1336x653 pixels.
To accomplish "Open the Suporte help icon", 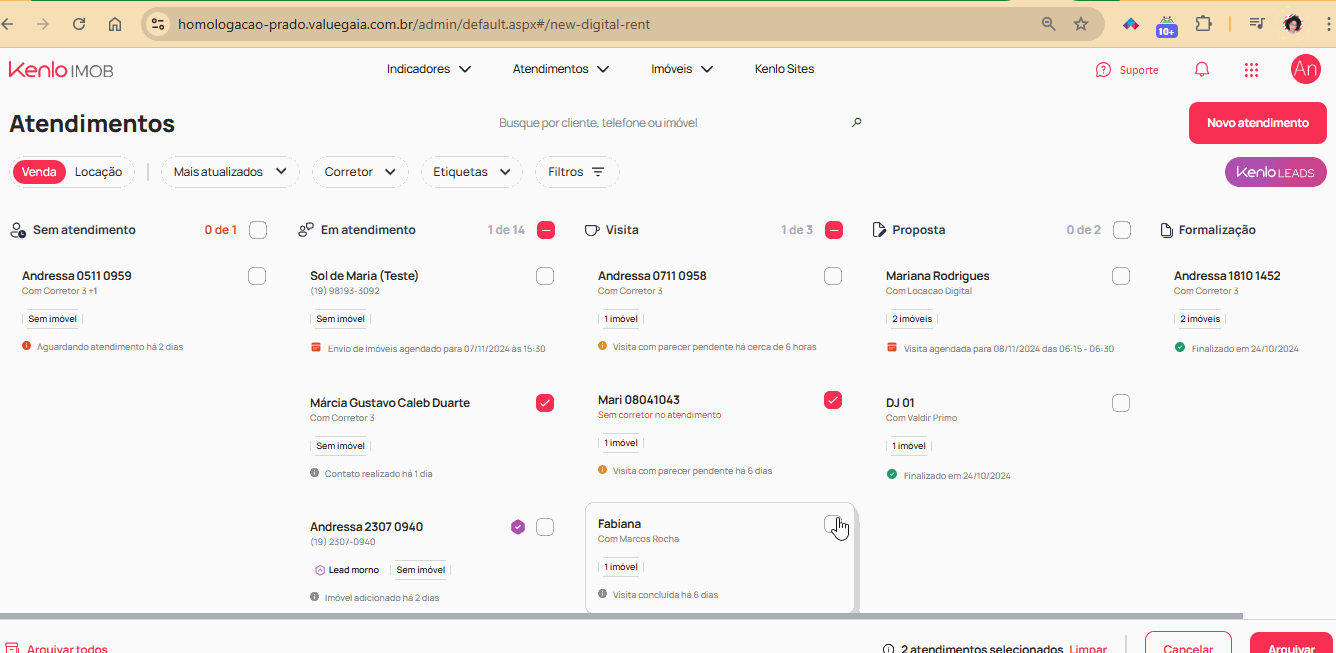I will point(1103,70).
